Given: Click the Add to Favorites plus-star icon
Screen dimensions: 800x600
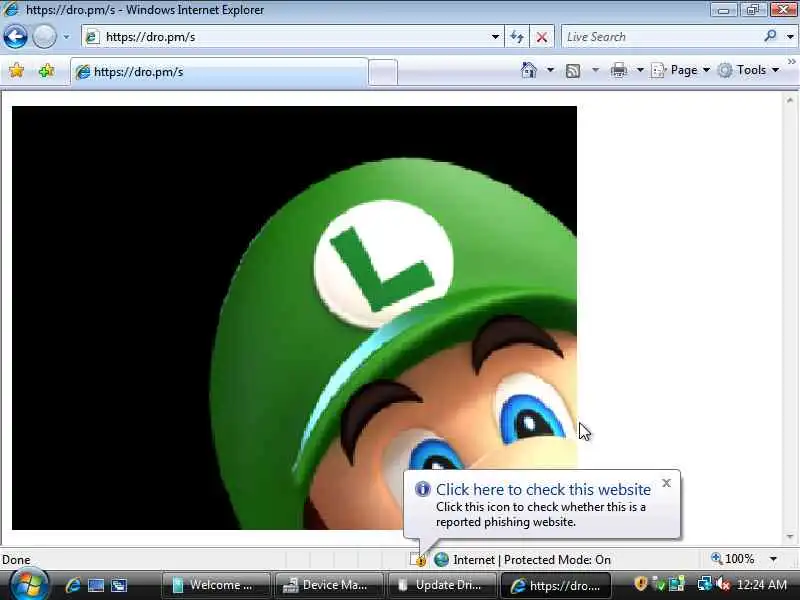Looking at the screenshot, I should tap(46, 70).
